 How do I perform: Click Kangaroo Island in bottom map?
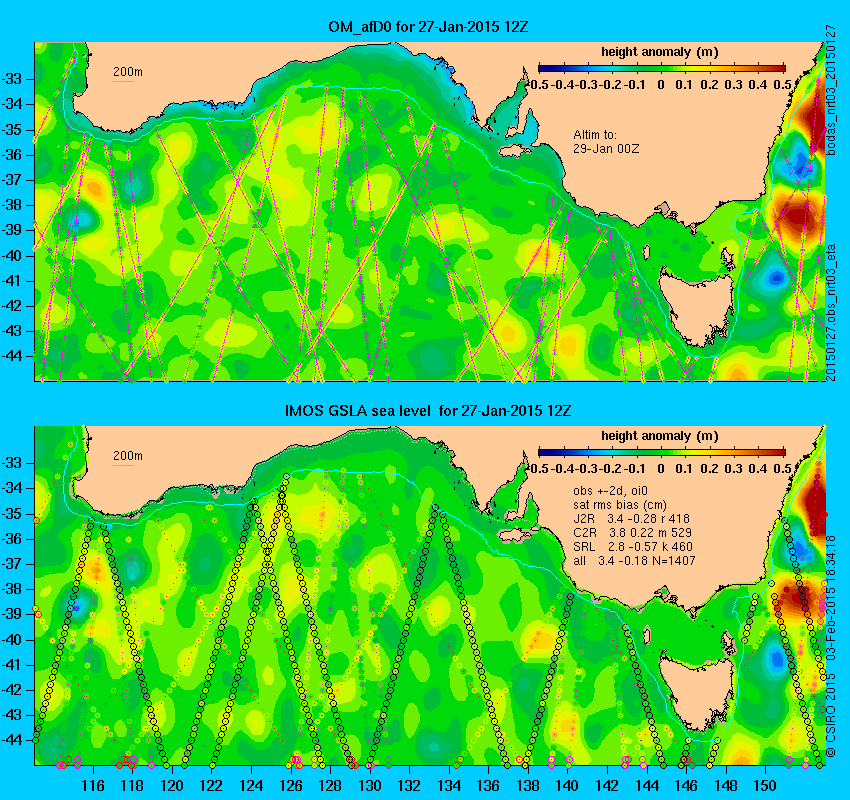518,534
